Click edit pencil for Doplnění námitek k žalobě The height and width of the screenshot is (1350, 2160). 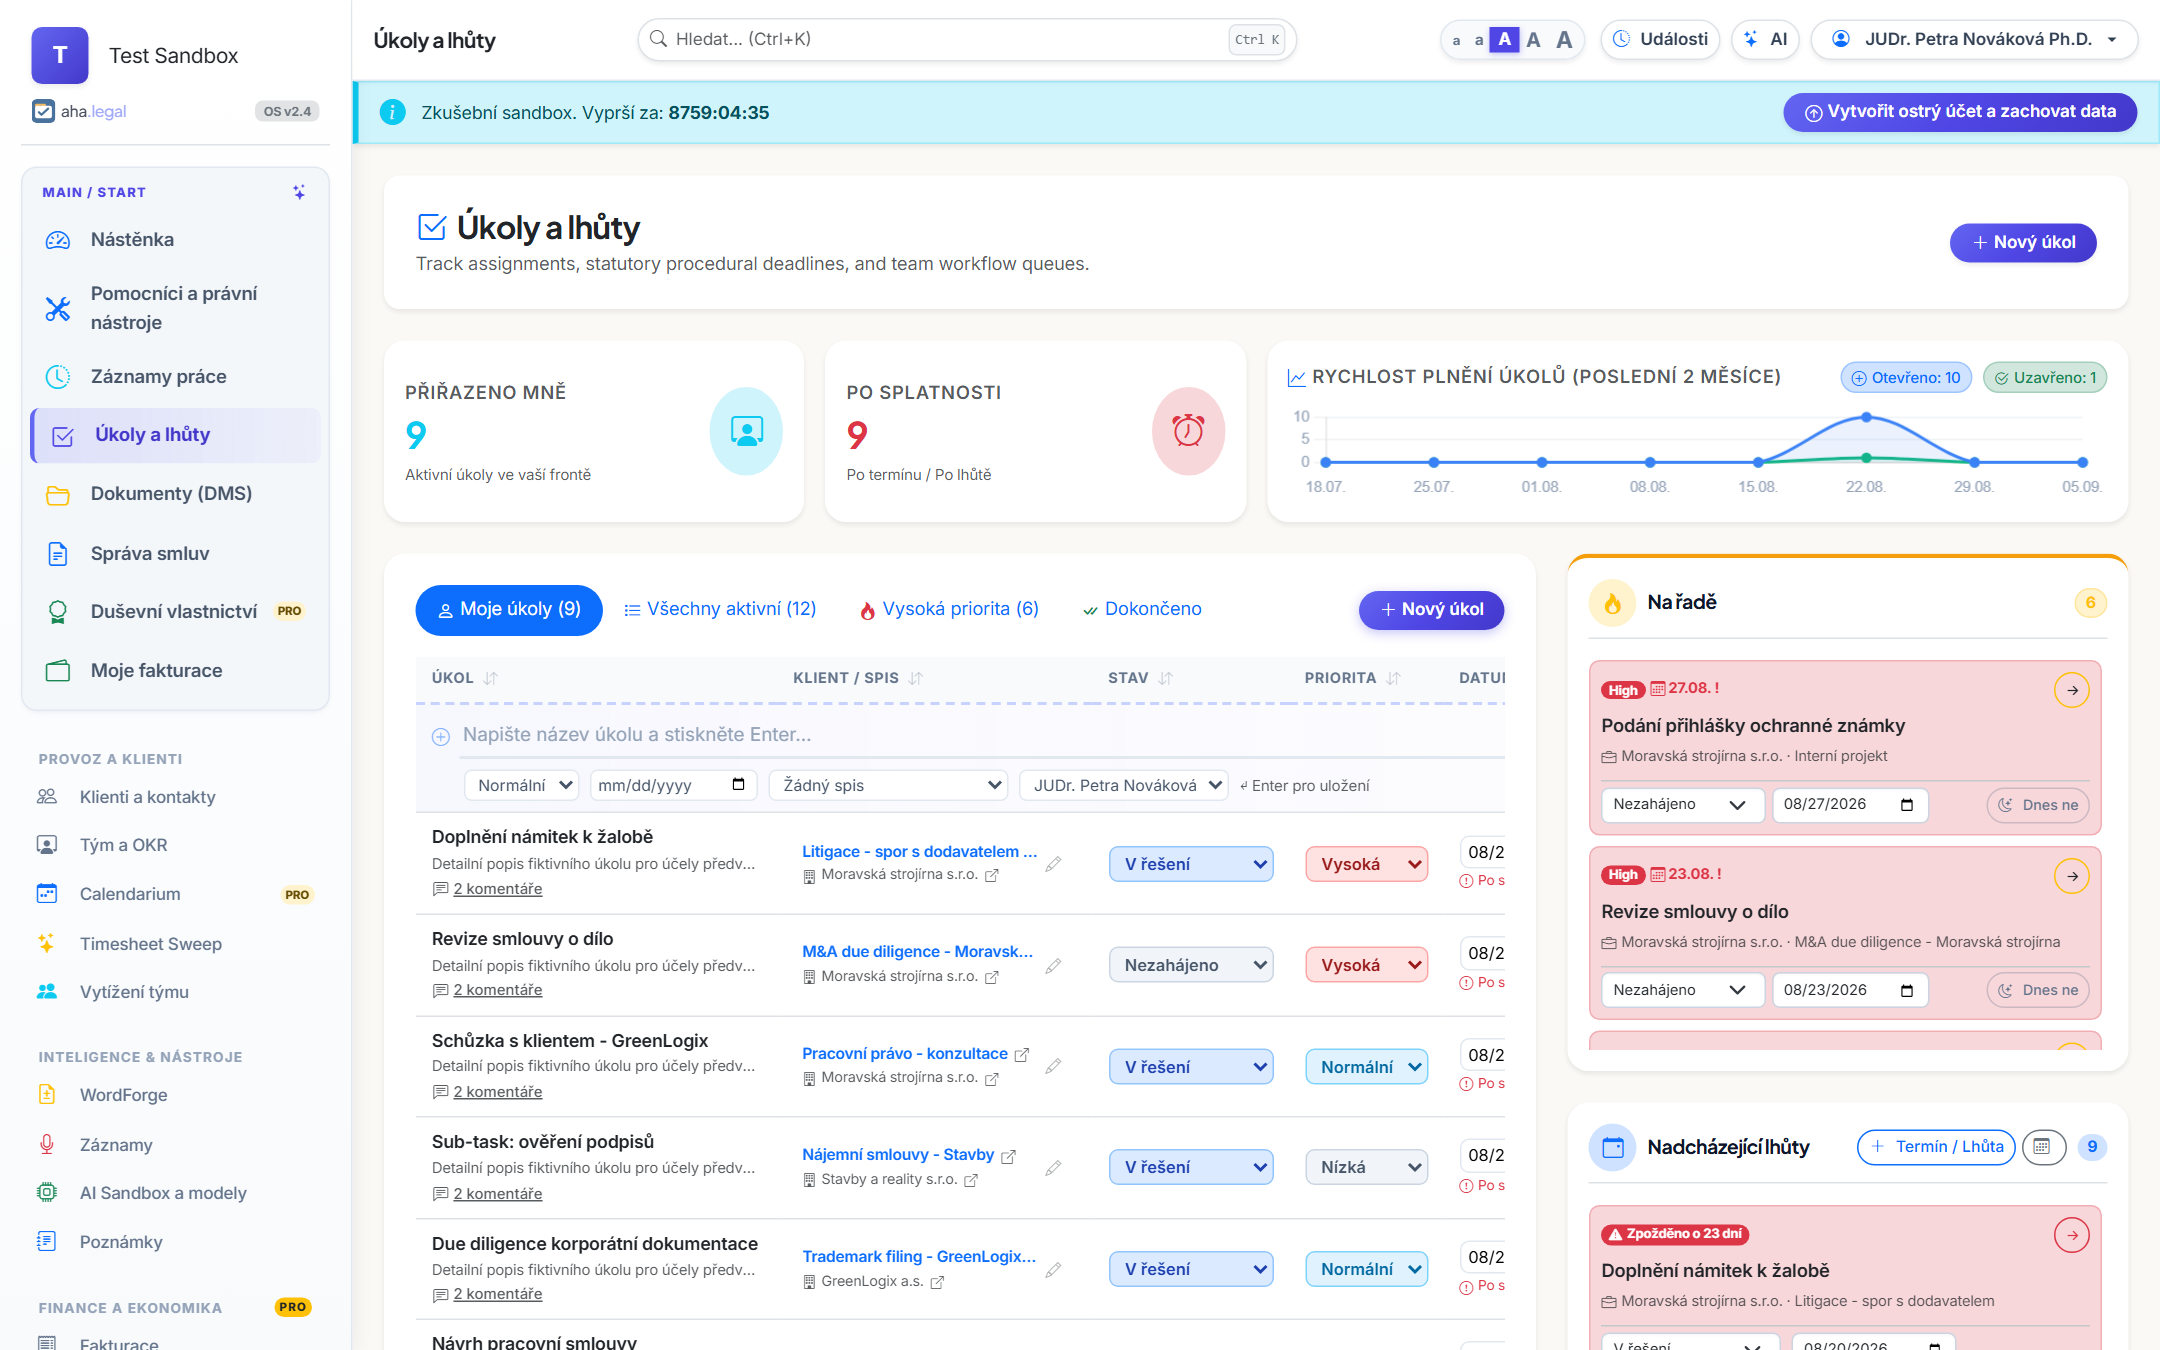click(x=1053, y=864)
